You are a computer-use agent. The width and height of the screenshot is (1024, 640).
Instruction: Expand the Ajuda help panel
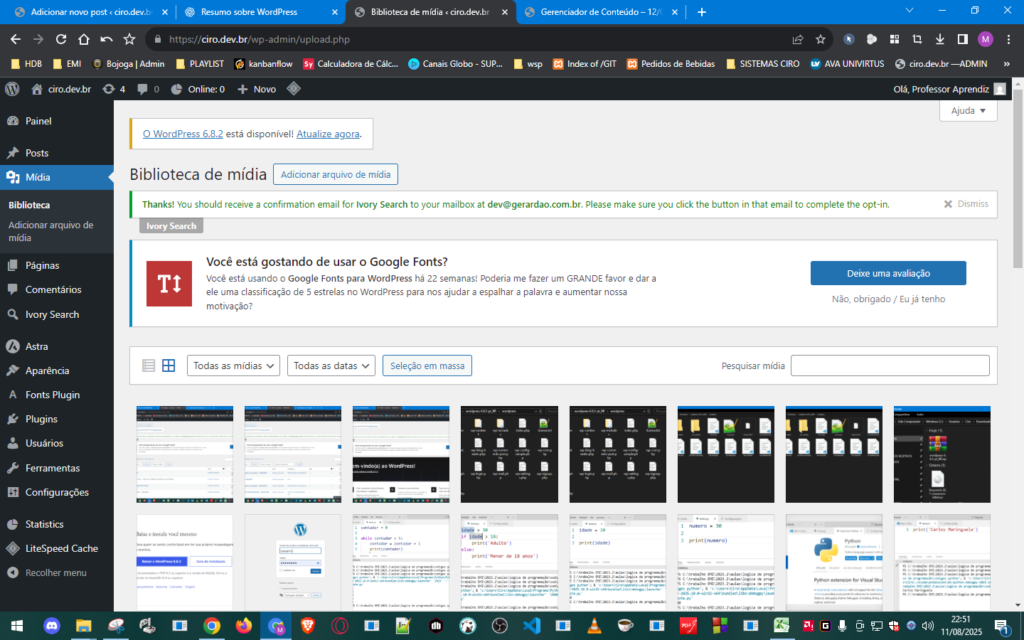coord(968,111)
